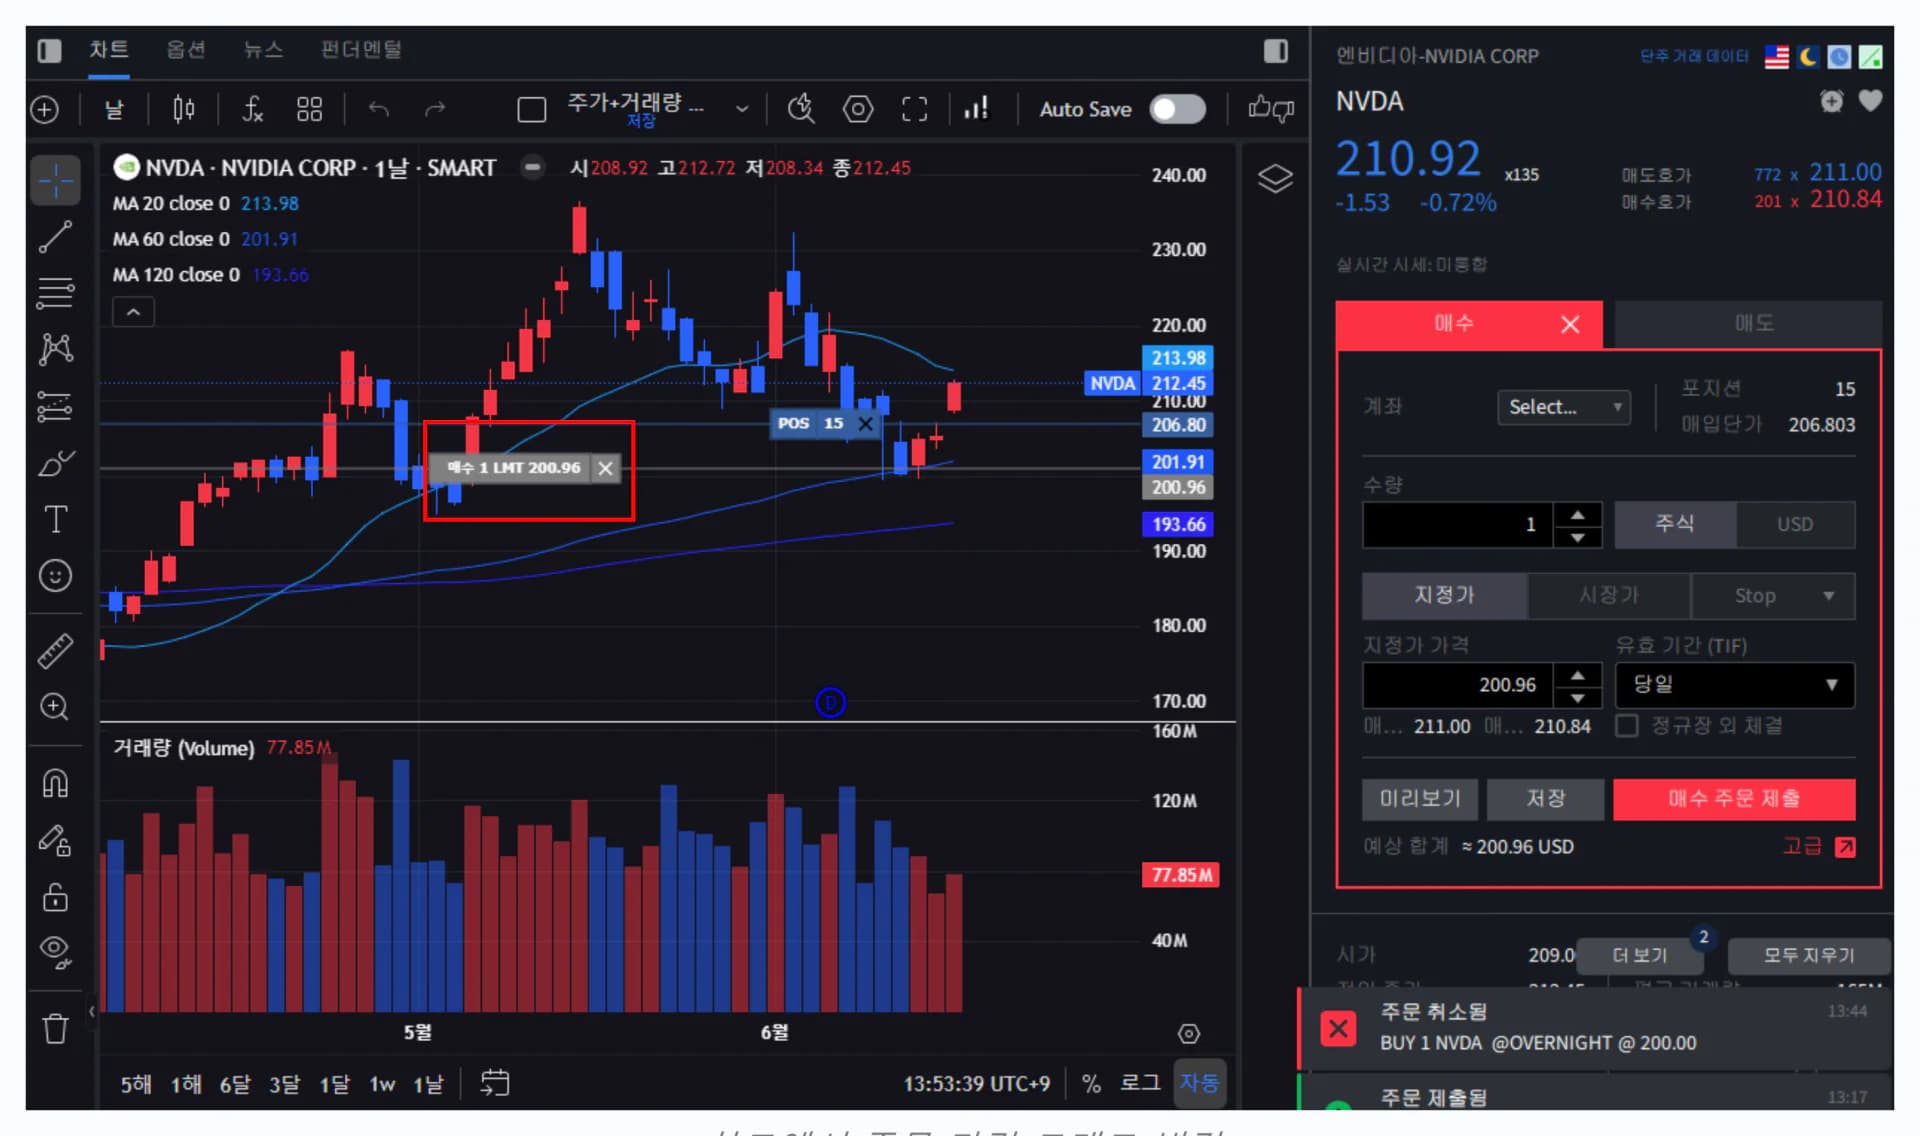This screenshot has height=1136, width=1920.
Task: Increase order quantity with up arrow
Action: pyautogui.click(x=1578, y=514)
